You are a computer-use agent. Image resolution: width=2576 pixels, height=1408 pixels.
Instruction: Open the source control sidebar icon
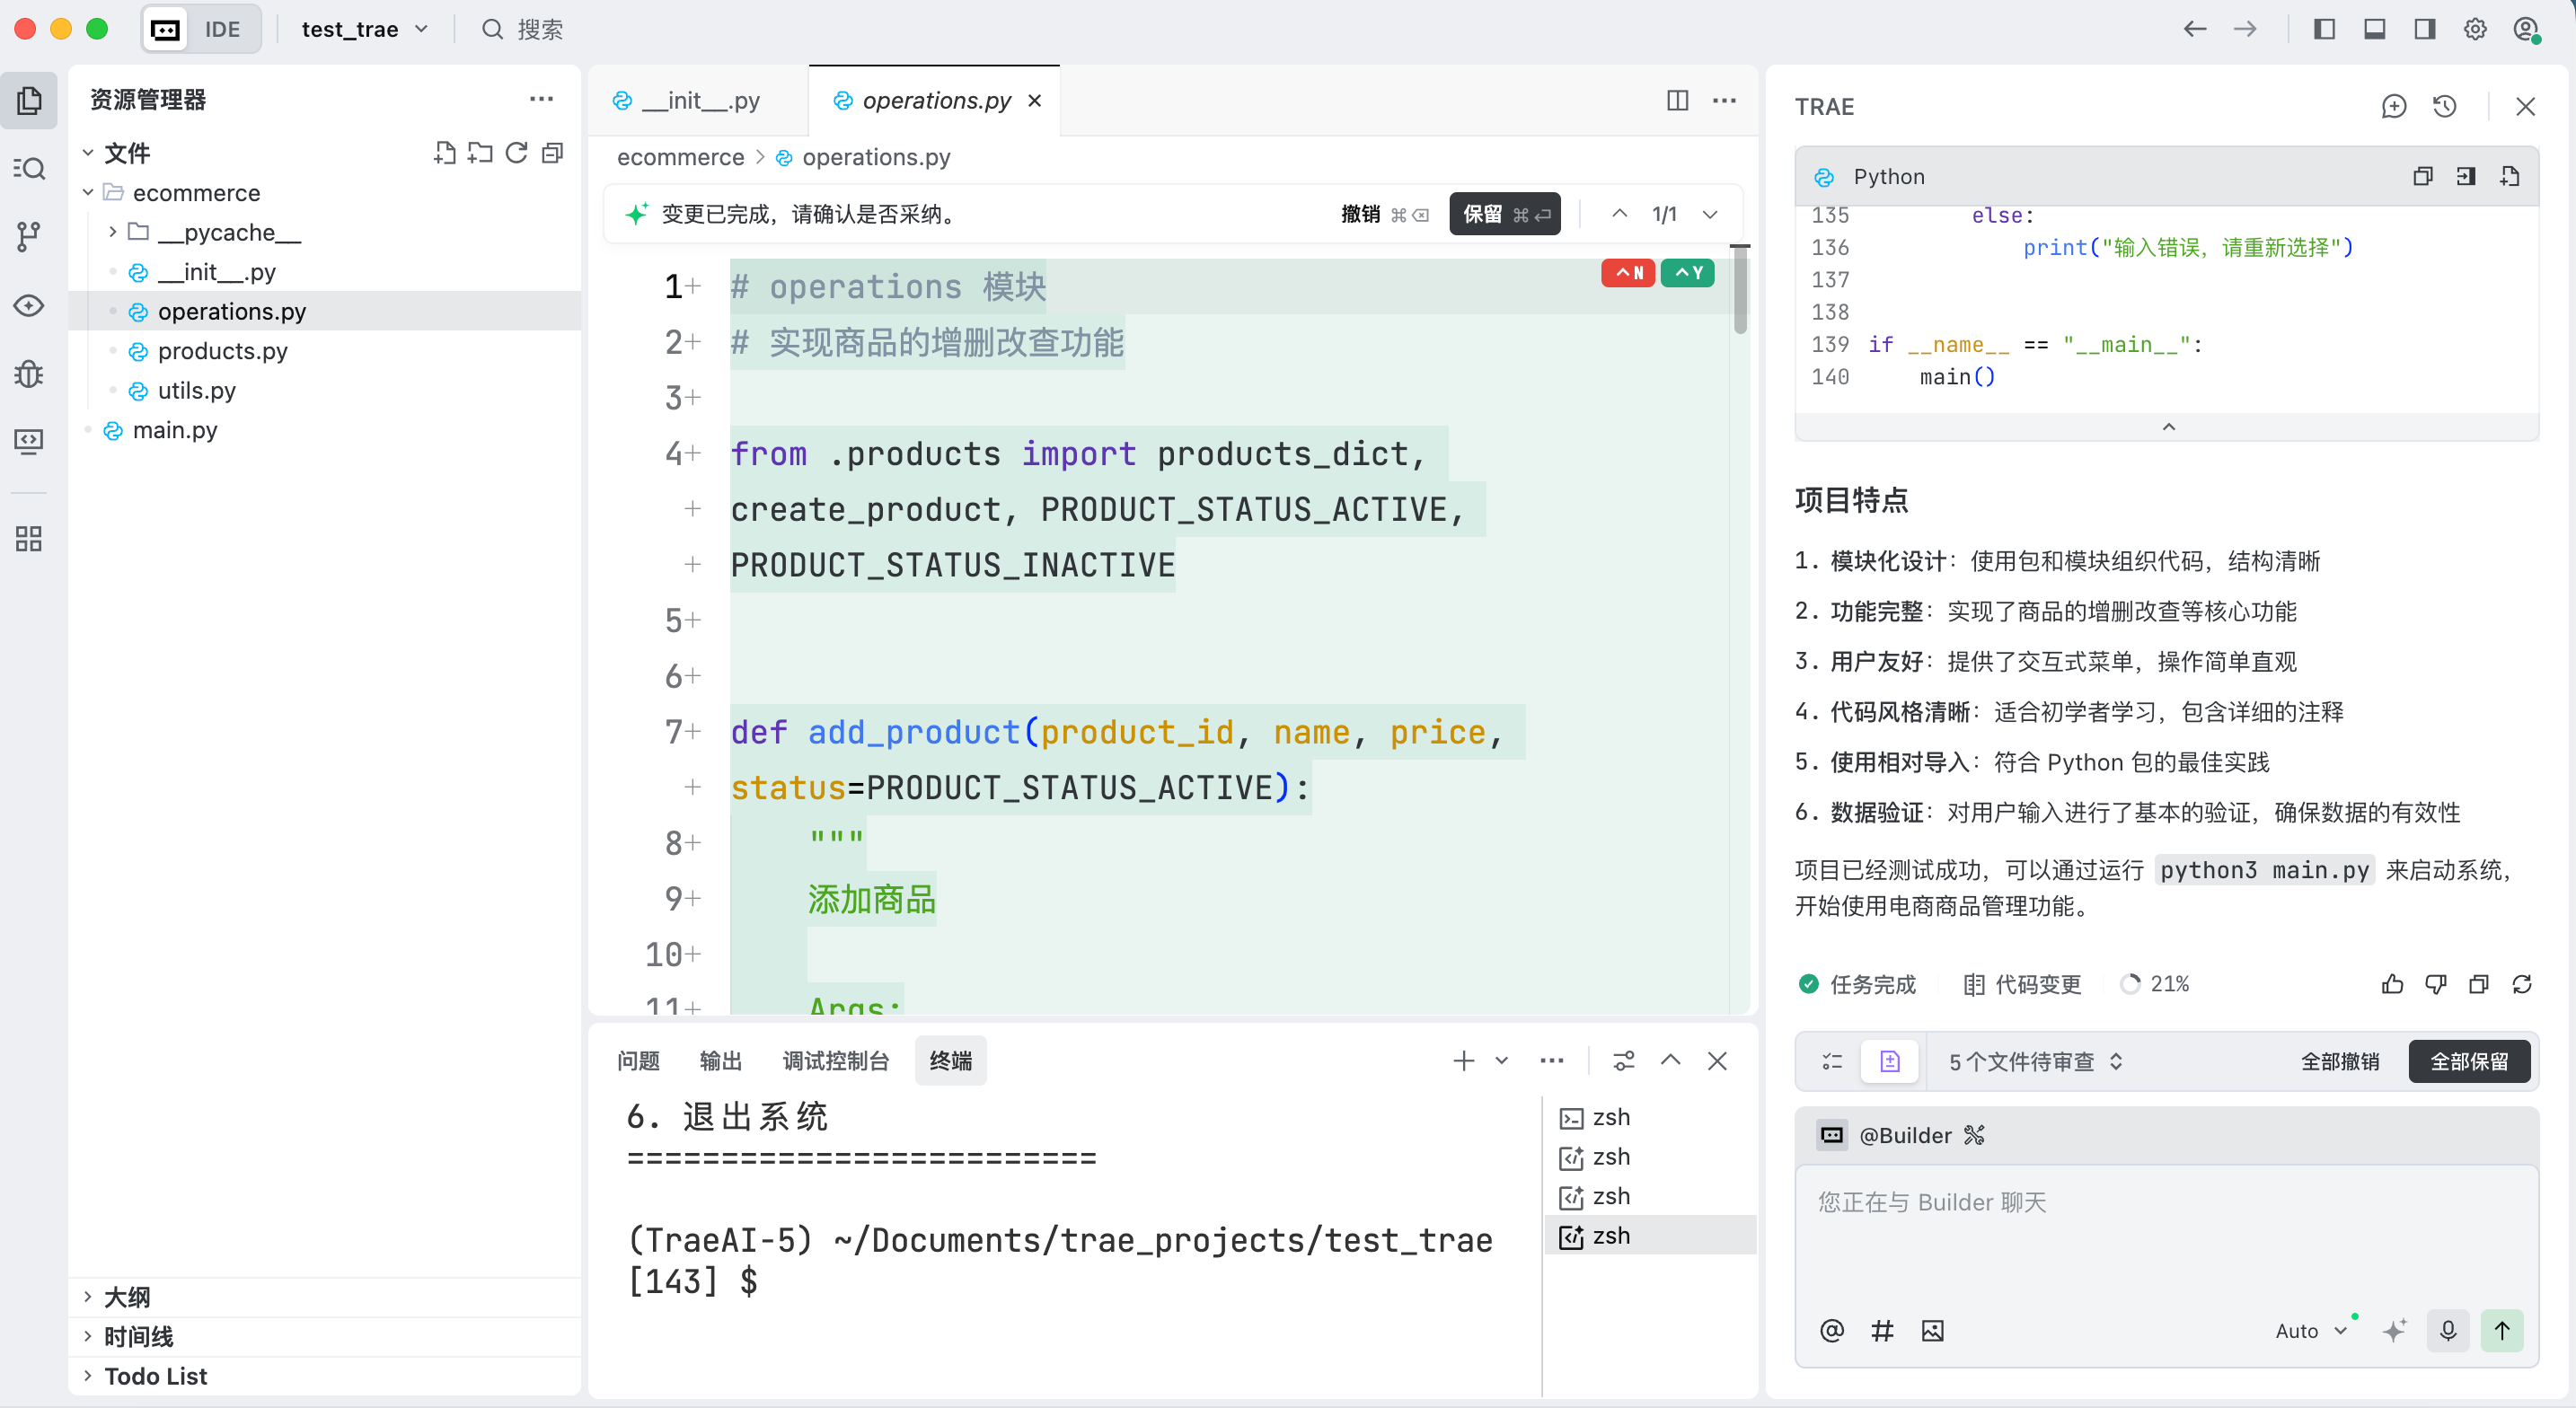click(x=29, y=236)
